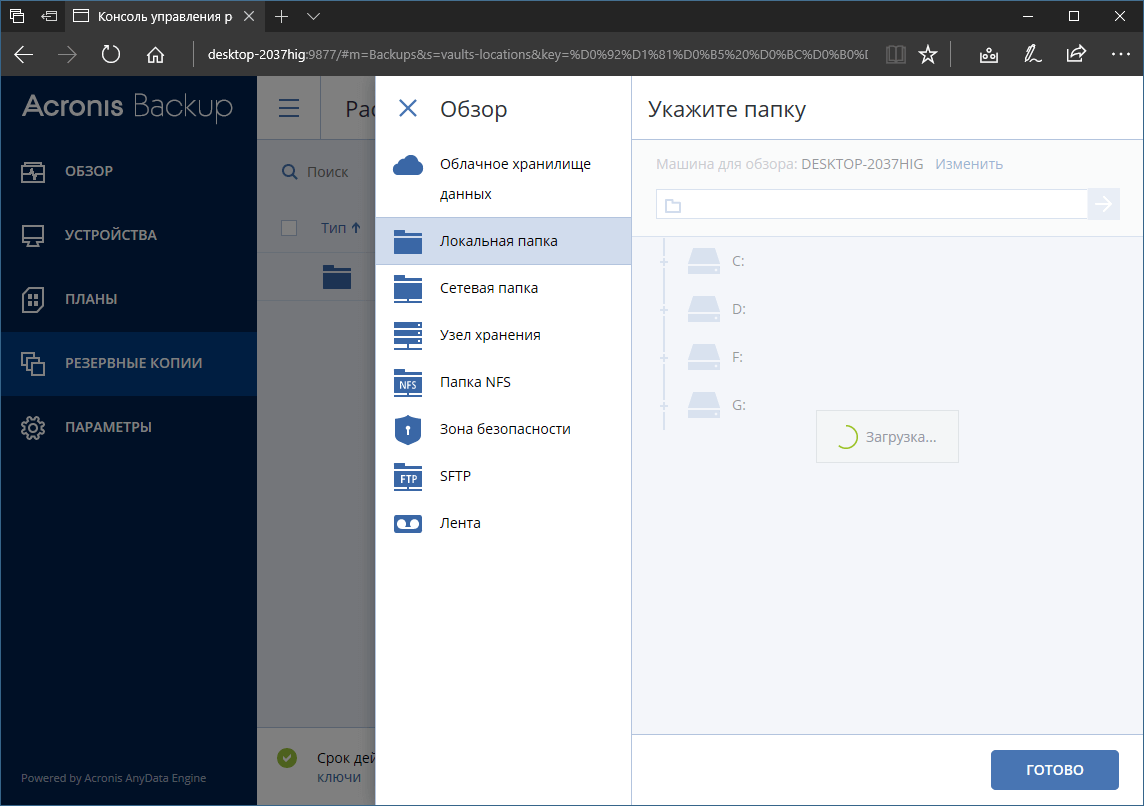Open a new browser tab

click(x=282, y=16)
